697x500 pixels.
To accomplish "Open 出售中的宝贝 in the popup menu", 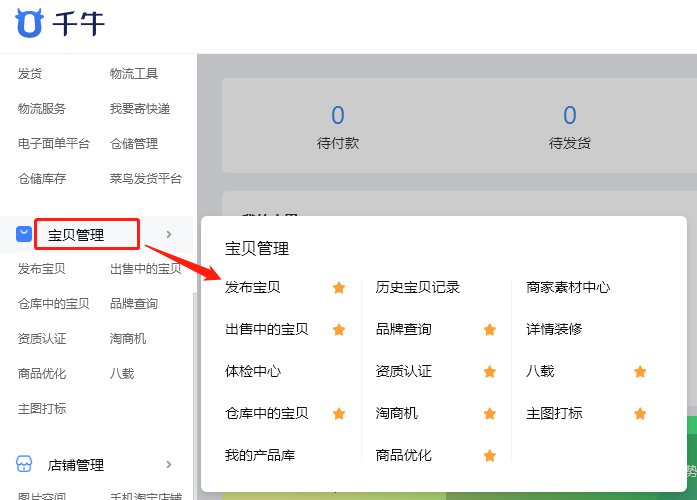I will point(266,329).
